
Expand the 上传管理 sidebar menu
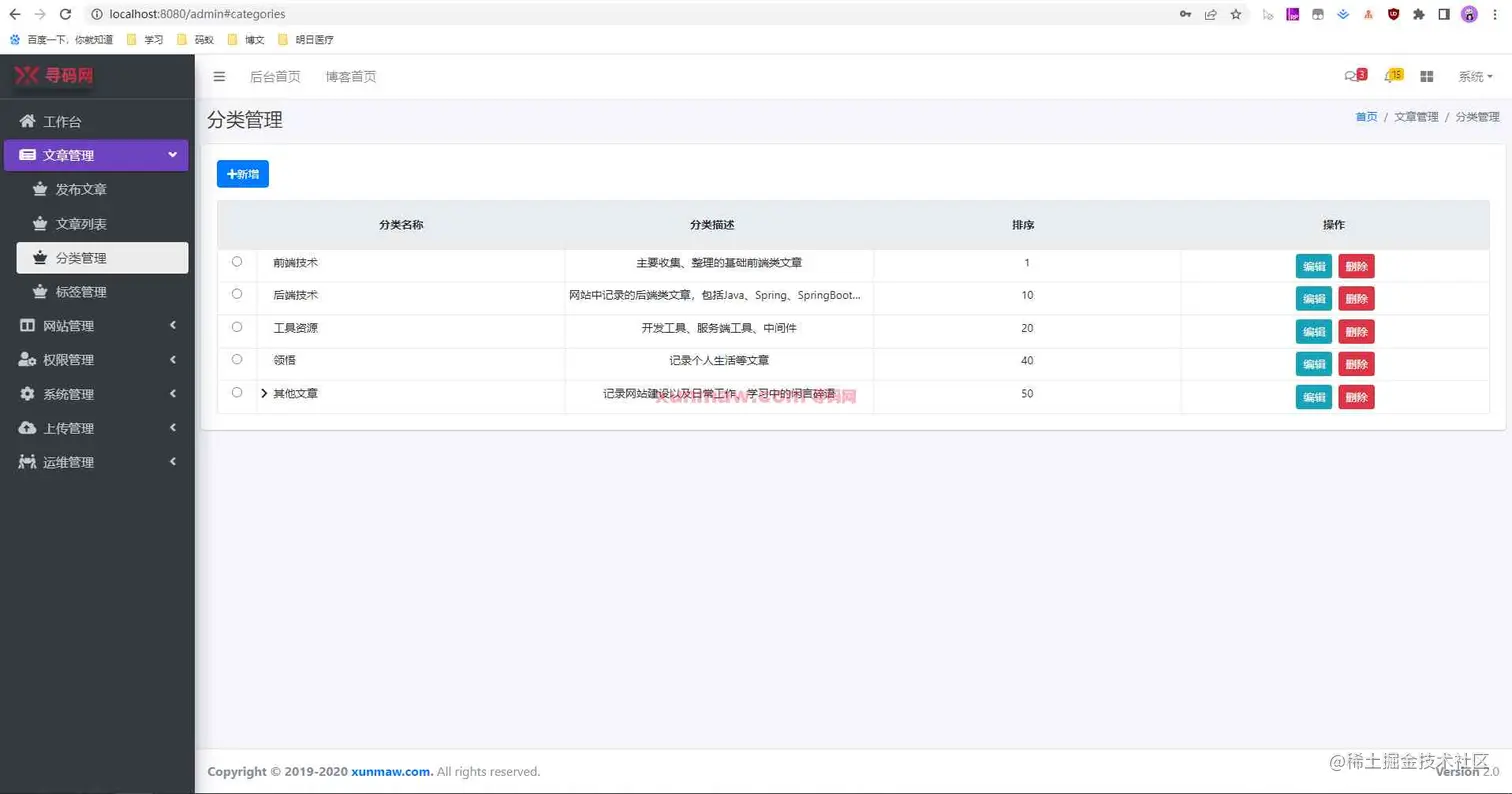[x=96, y=428]
